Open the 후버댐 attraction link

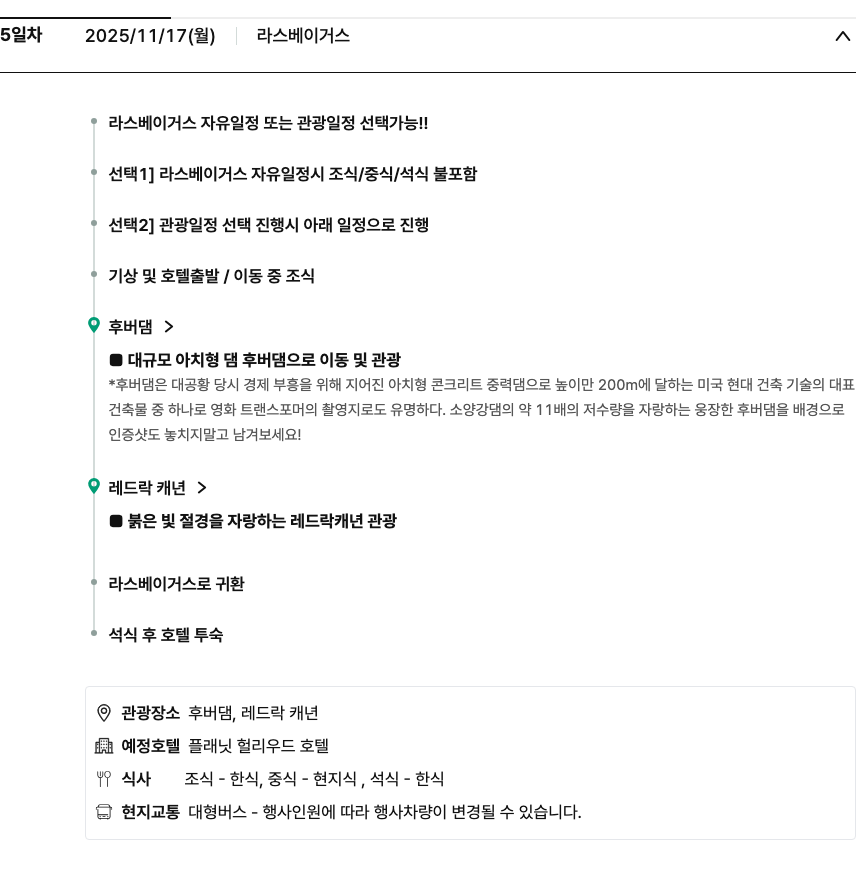(x=131, y=327)
